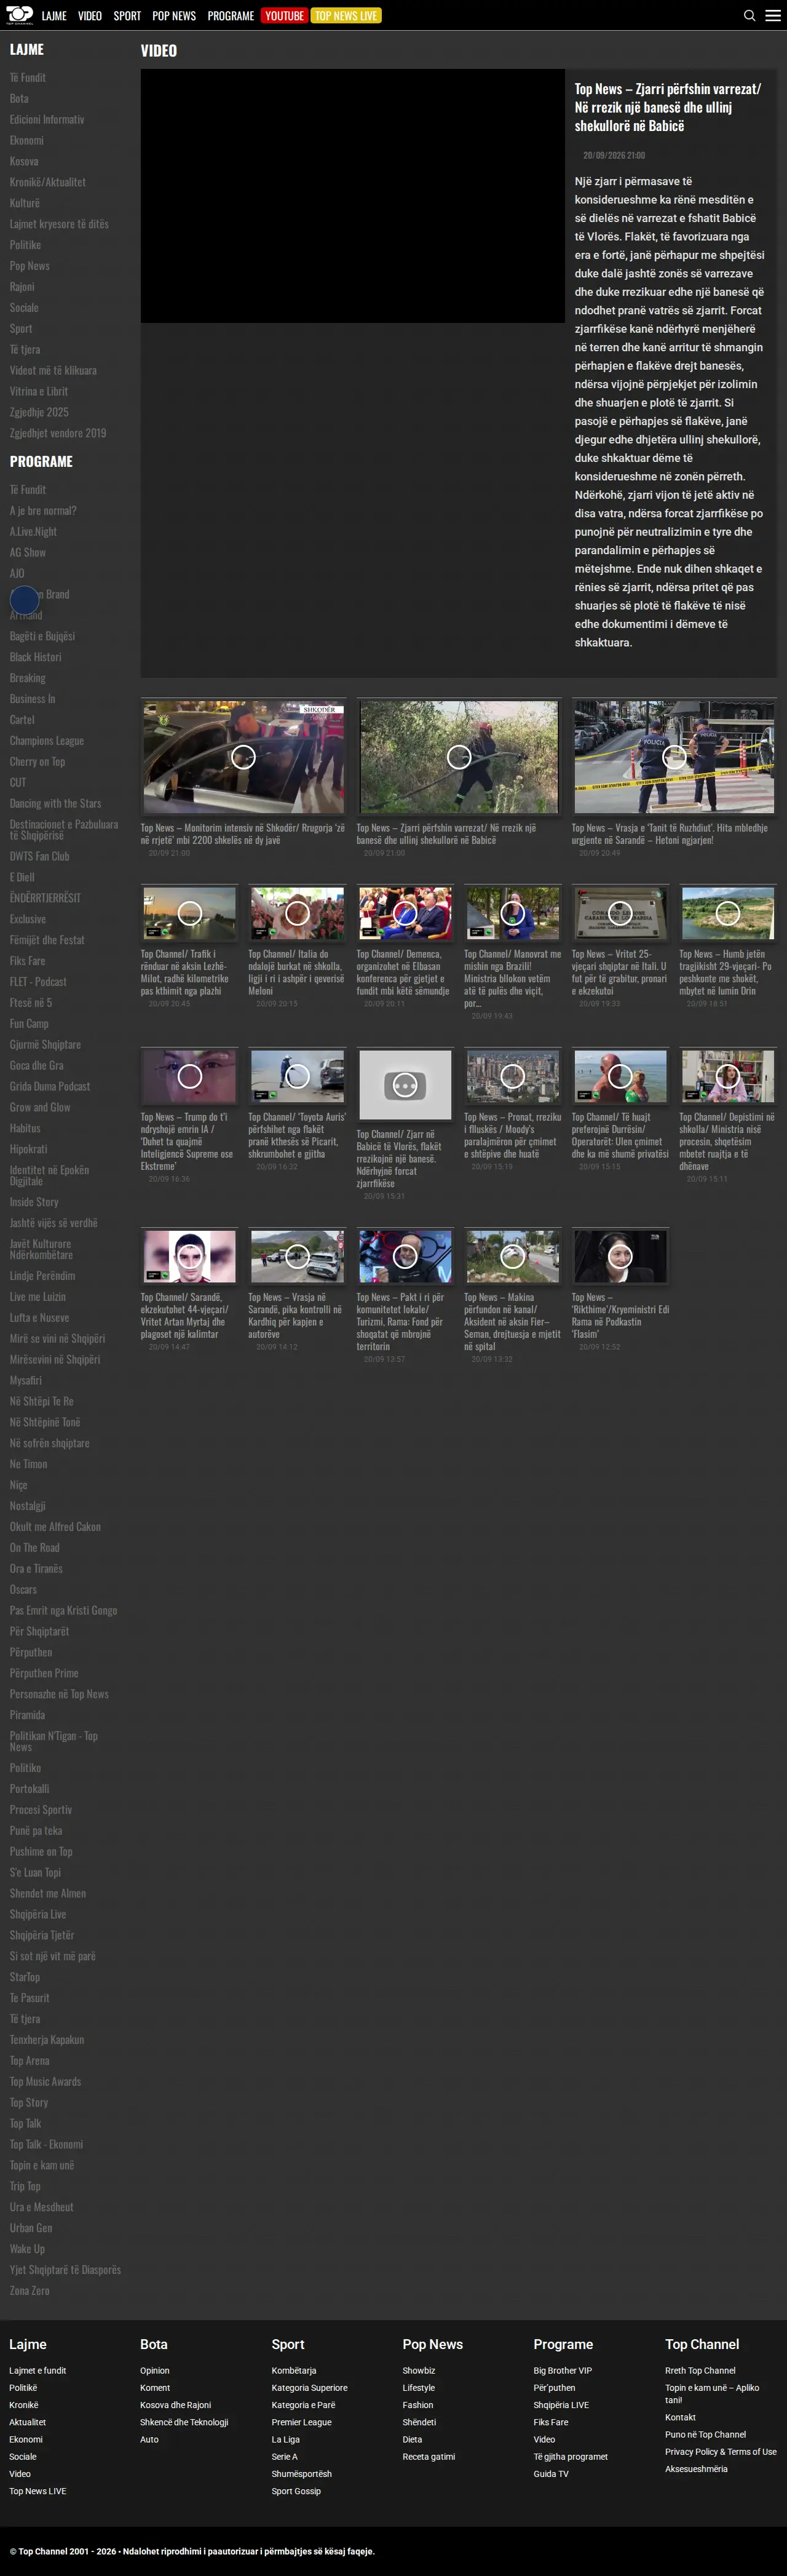Image resolution: width=787 pixels, height=2576 pixels.
Task: Go to Kronikë/Aktualitet in sidebar
Action: (48, 182)
